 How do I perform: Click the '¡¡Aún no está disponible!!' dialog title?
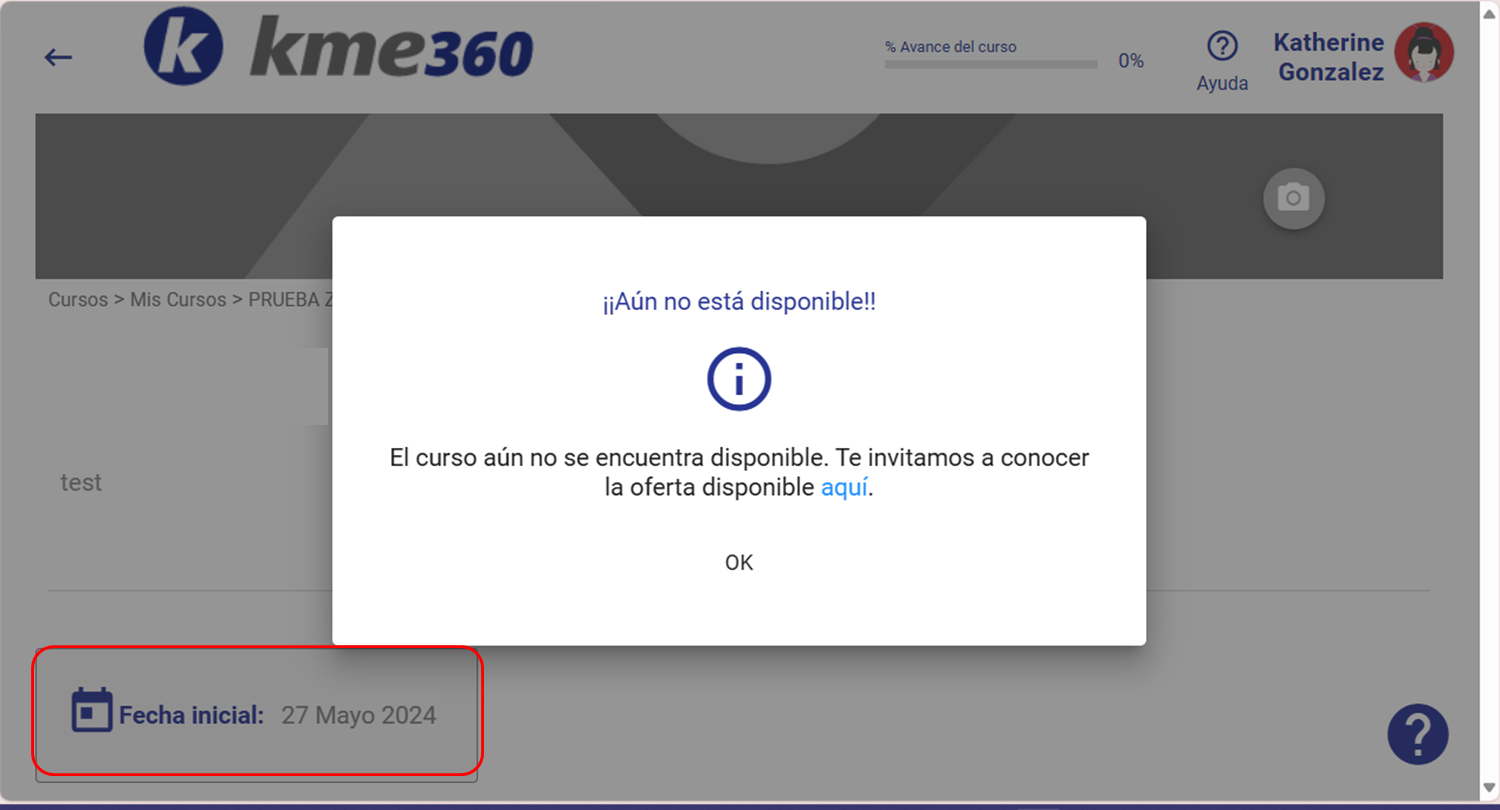(739, 302)
